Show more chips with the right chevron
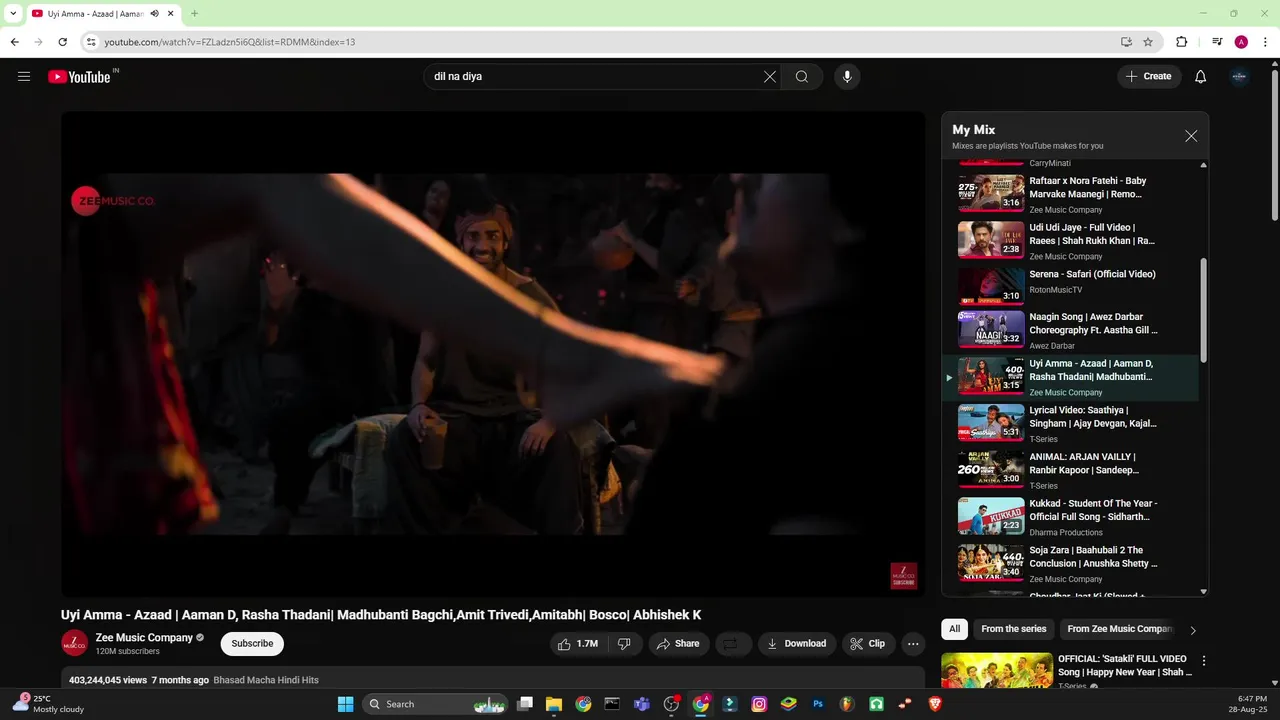This screenshot has height=720, width=1280. point(1193,630)
